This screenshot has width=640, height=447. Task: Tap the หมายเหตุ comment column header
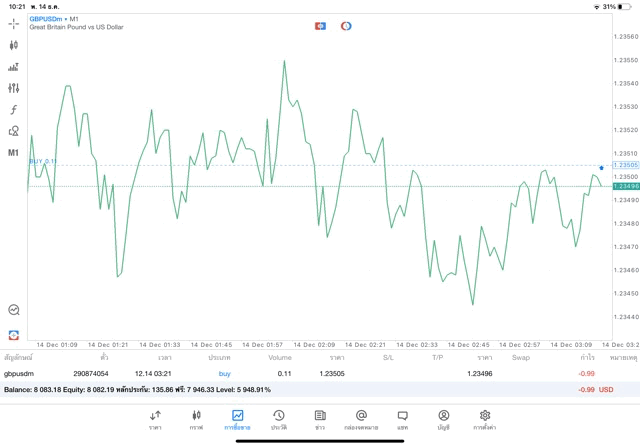[623, 358]
